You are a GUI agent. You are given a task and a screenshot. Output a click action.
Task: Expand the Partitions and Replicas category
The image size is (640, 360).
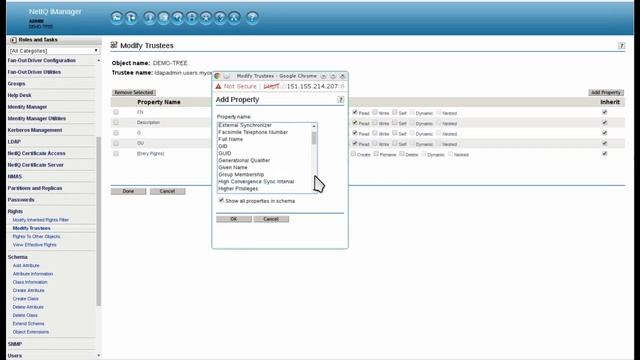tap(35, 188)
